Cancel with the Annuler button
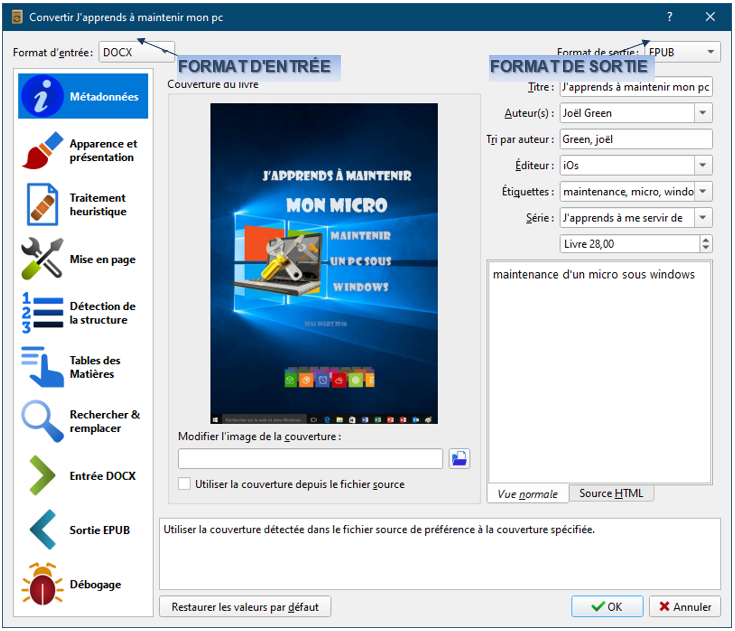 [x=685, y=607]
